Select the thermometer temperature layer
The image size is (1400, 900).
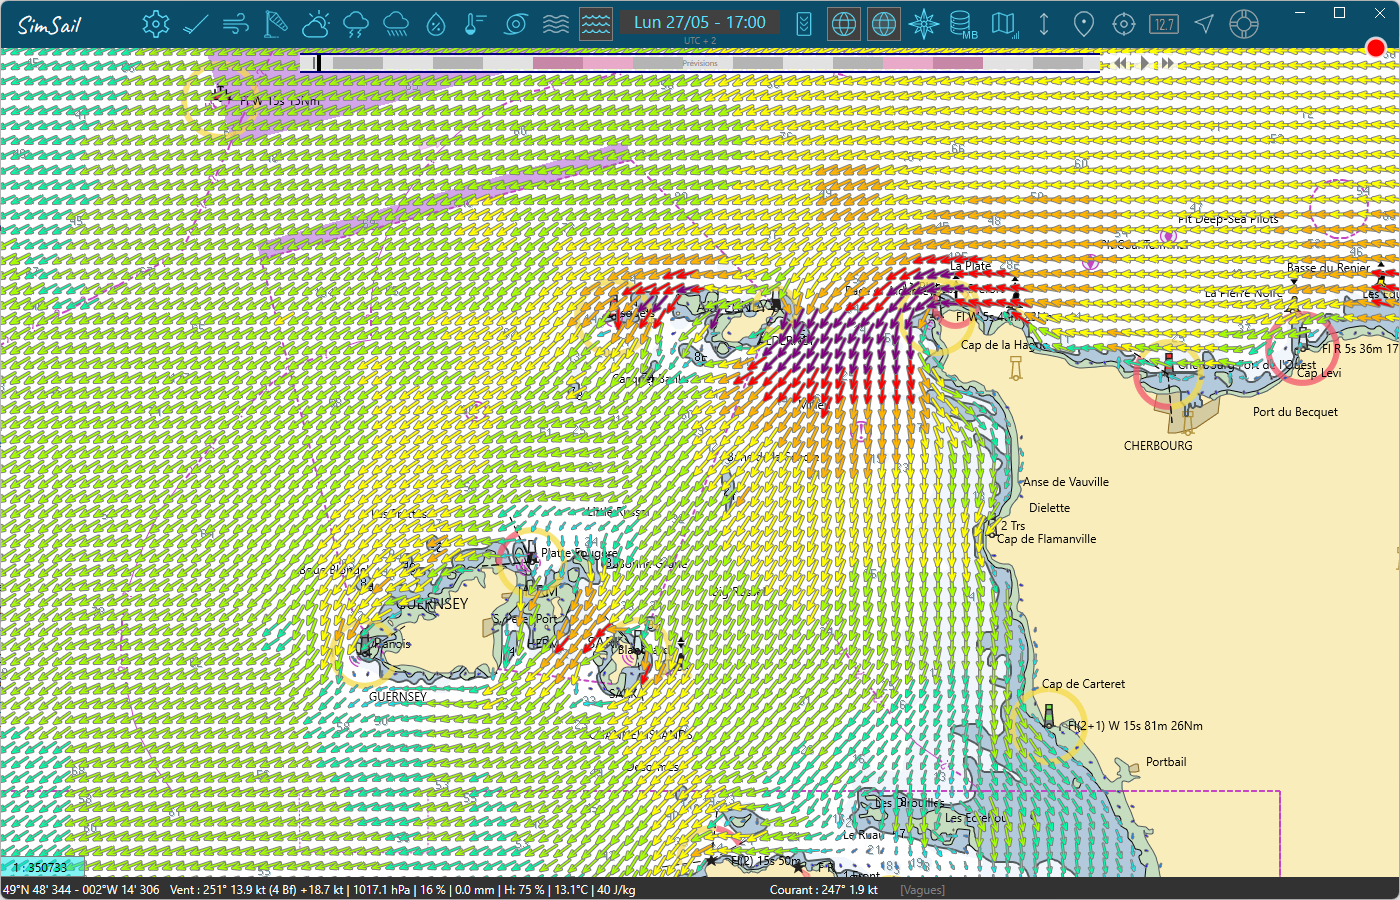coord(476,24)
